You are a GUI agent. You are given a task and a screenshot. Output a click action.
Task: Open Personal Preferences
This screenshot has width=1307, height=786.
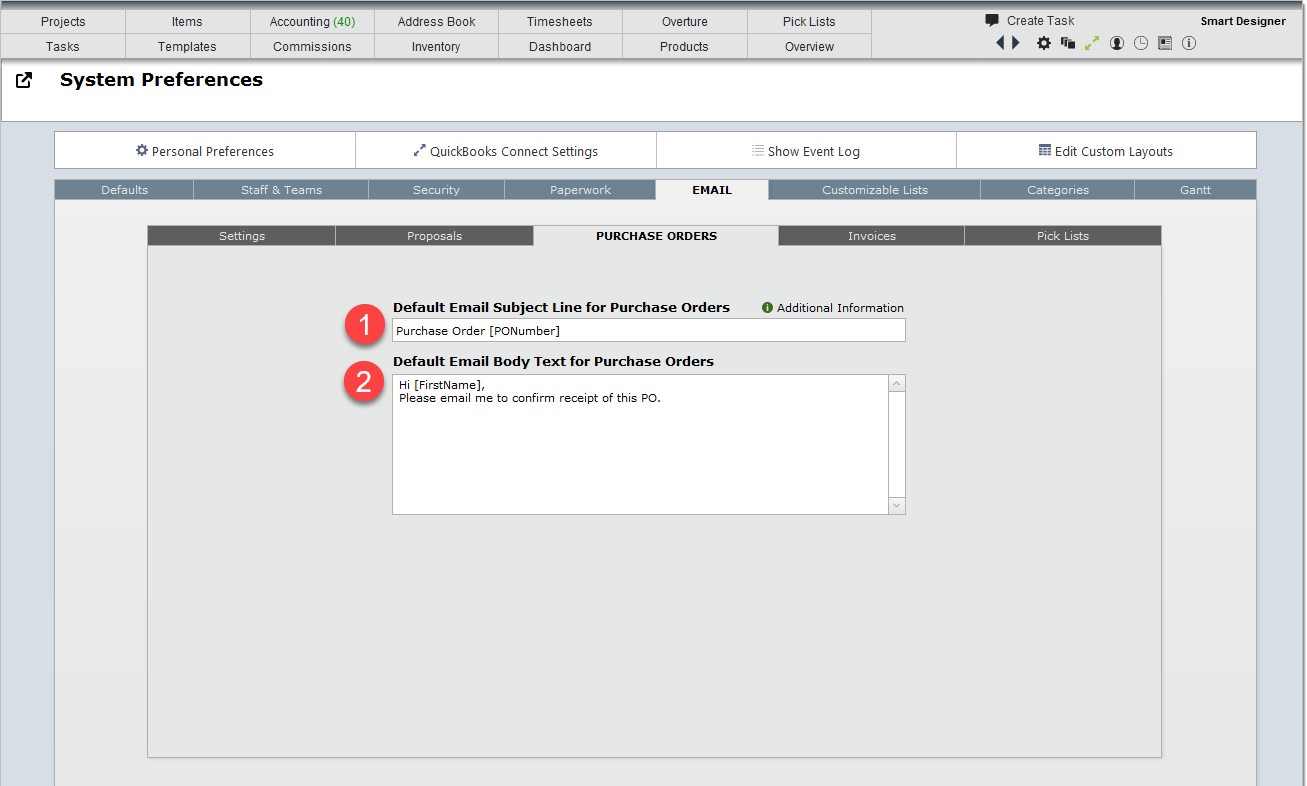(x=205, y=151)
